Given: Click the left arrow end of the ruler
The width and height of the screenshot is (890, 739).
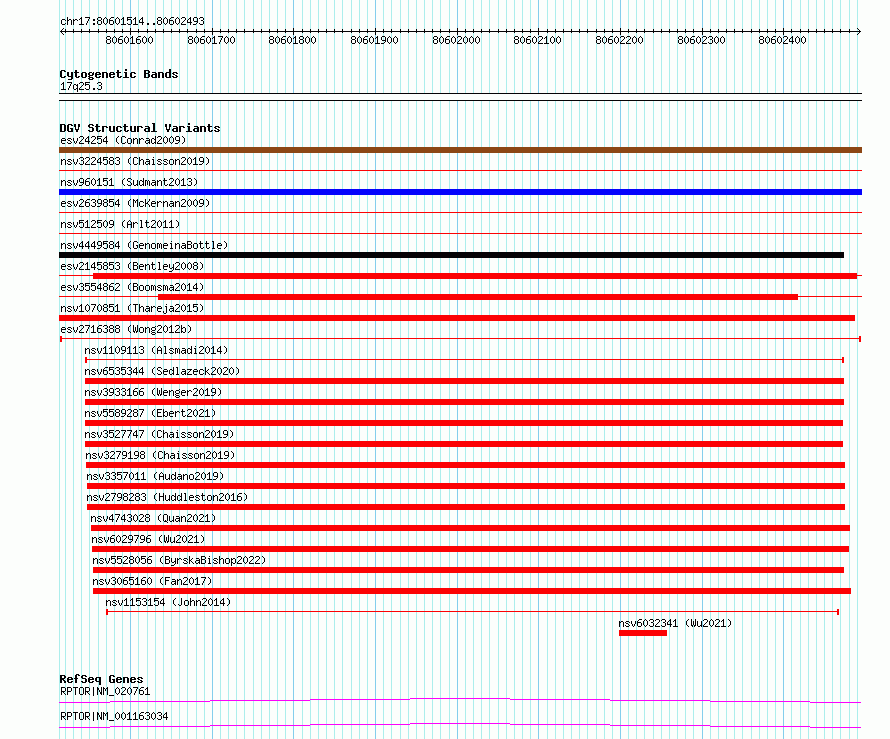Looking at the screenshot, I should pos(62,32).
